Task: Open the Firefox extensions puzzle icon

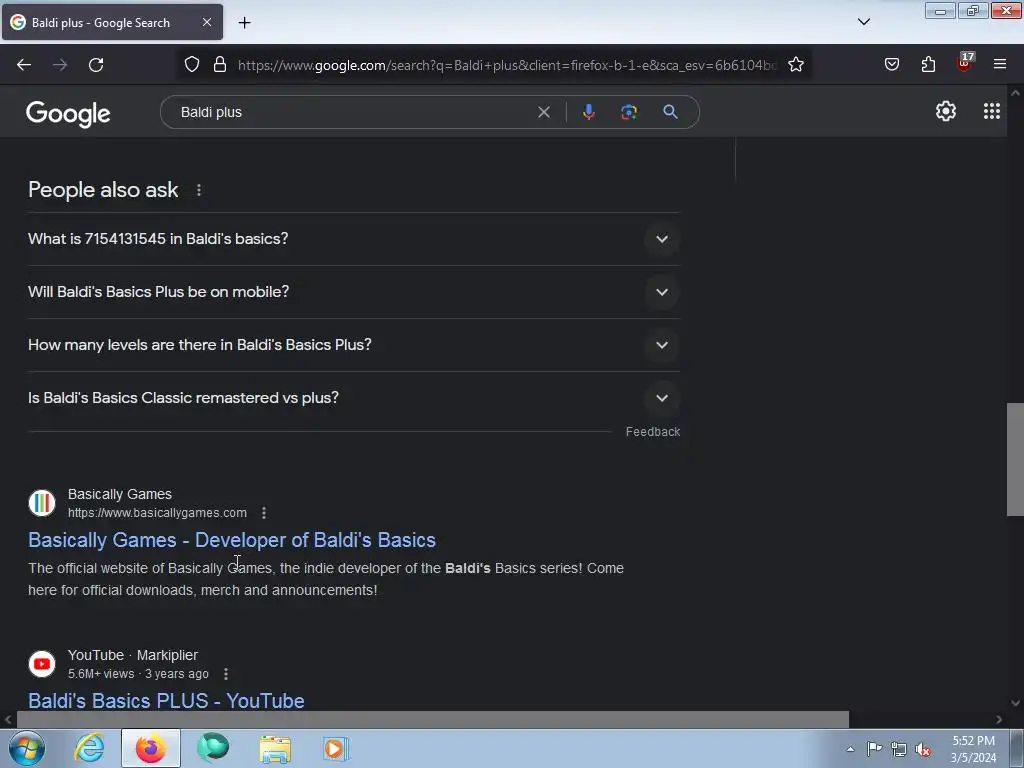Action: point(928,65)
